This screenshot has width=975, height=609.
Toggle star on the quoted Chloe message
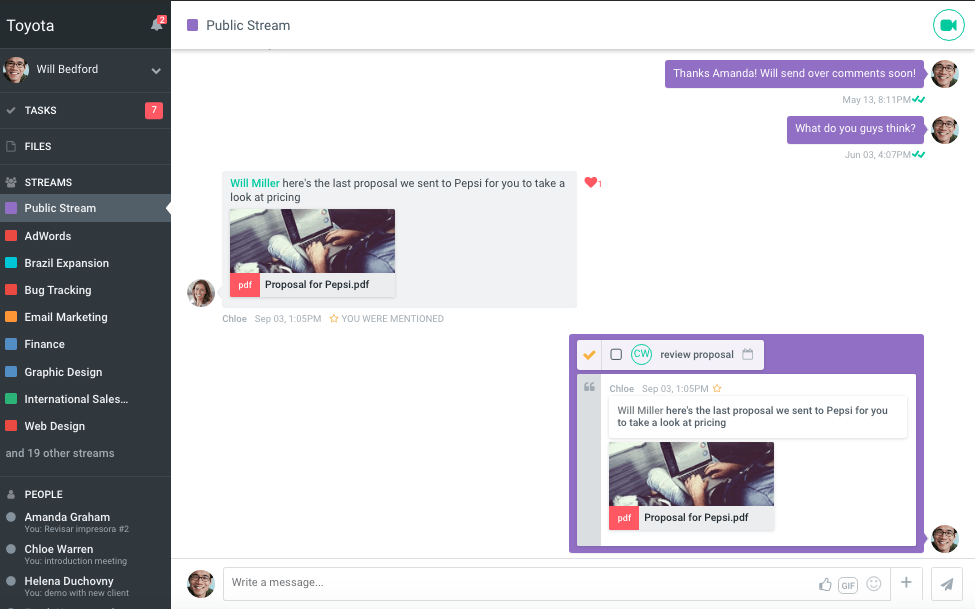tap(717, 388)
